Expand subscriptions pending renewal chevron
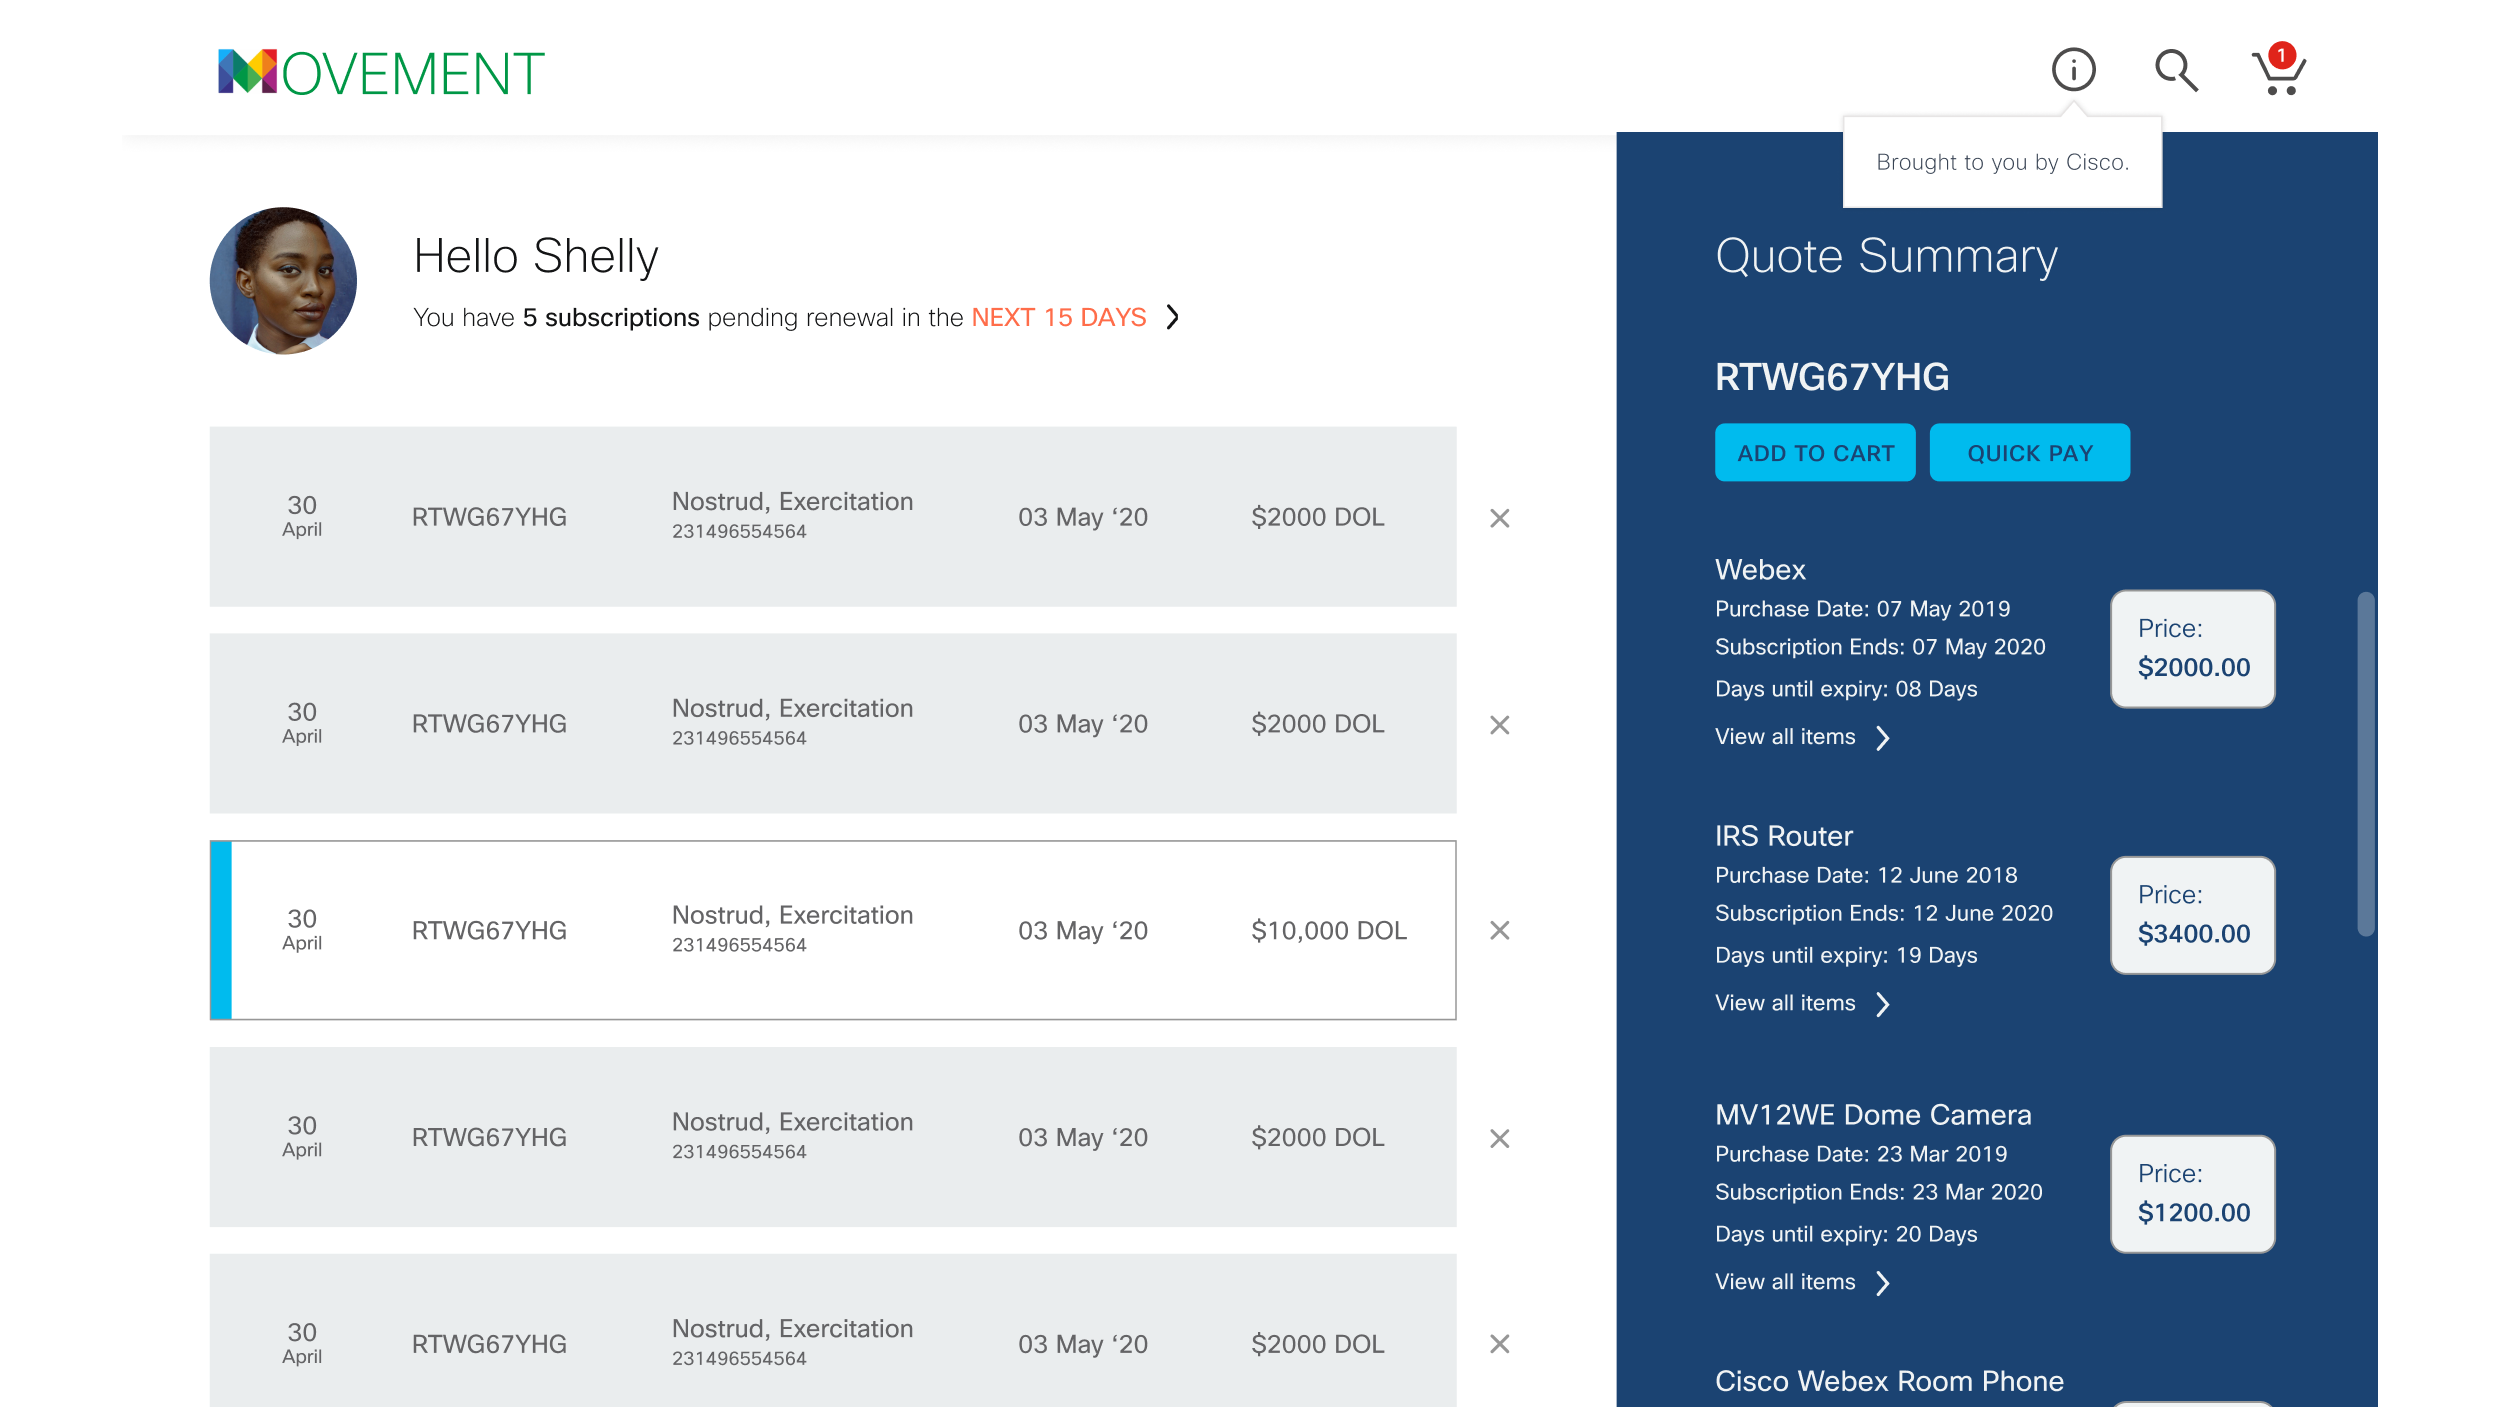Image resolution: width=2500 pixels, height=1407 pixels. pyautogui.click(x=1173, y=317)
